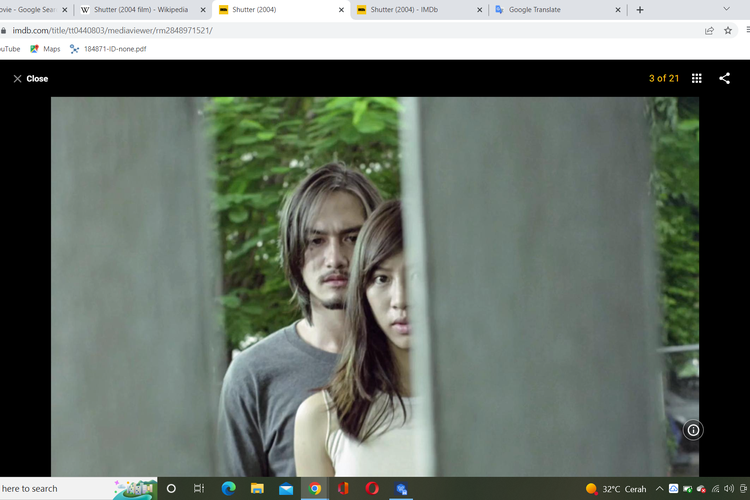Launch Opera browser from the taskbar

pos(372,488)
